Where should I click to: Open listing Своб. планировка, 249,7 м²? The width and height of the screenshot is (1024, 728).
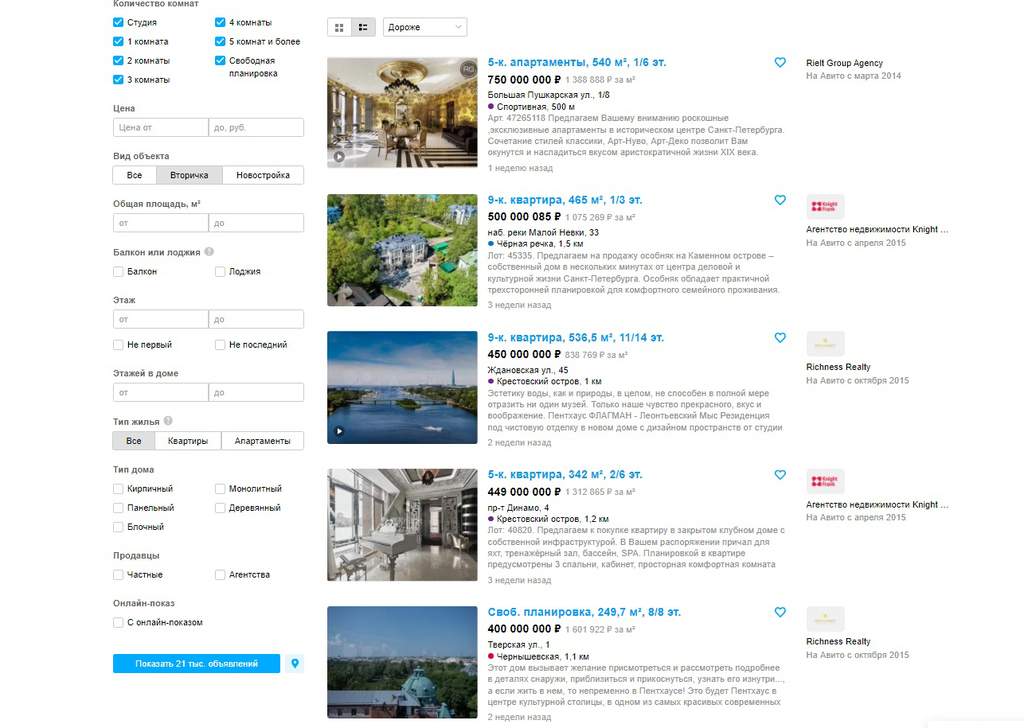click(x=584, y=612)
